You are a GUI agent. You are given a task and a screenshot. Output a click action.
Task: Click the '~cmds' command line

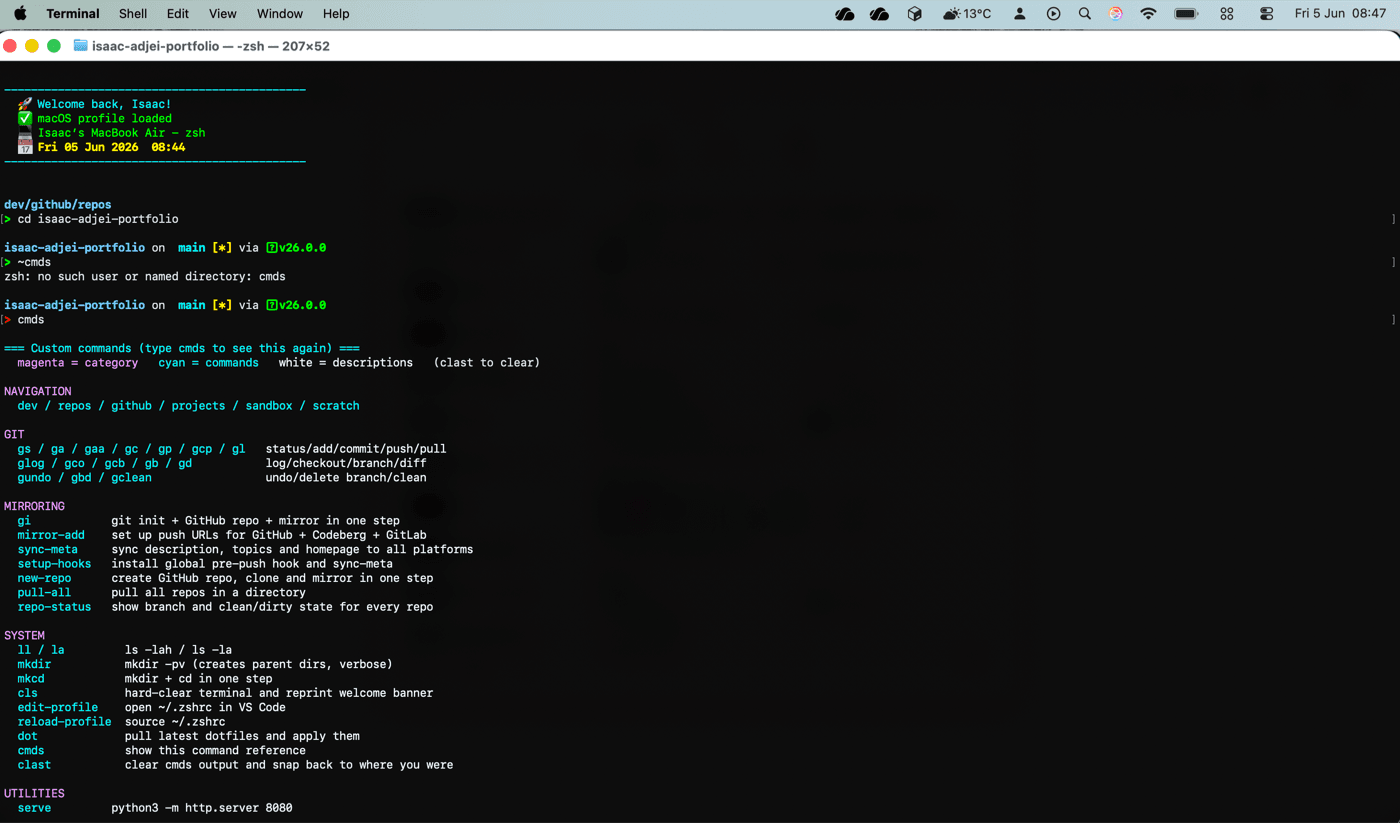click(34, 262)
